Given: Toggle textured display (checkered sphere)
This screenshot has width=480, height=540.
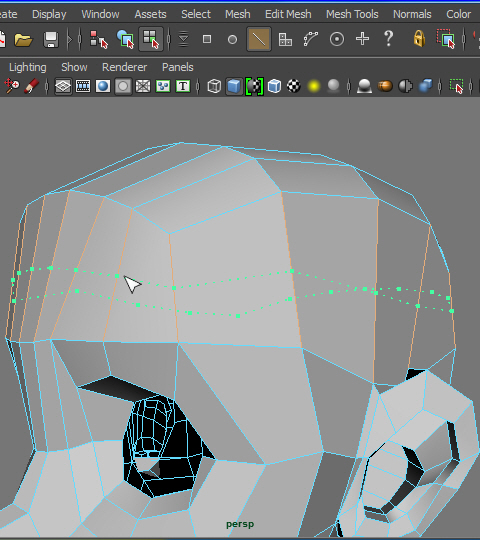Looking at the screenshot, I should (294, 86).
